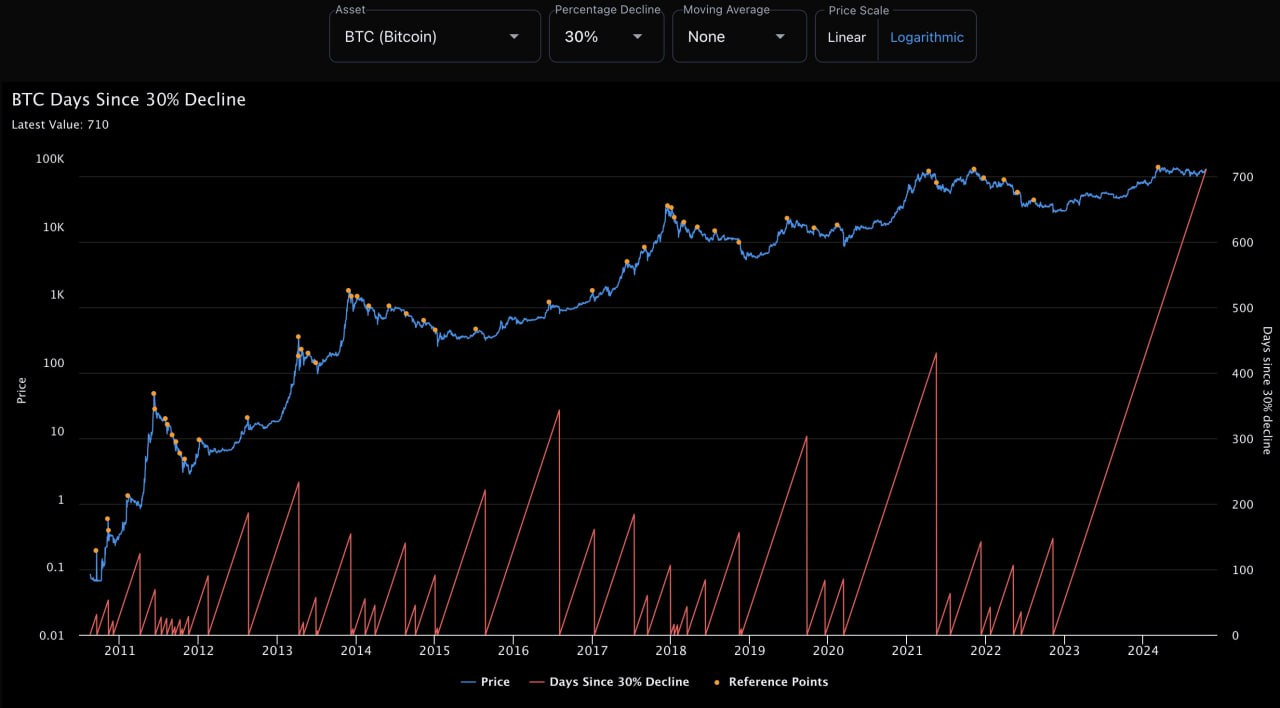This screenshot has width=1280, height=708.
Task: Open the Moving Average None dropdown
Action: [739, 36]
